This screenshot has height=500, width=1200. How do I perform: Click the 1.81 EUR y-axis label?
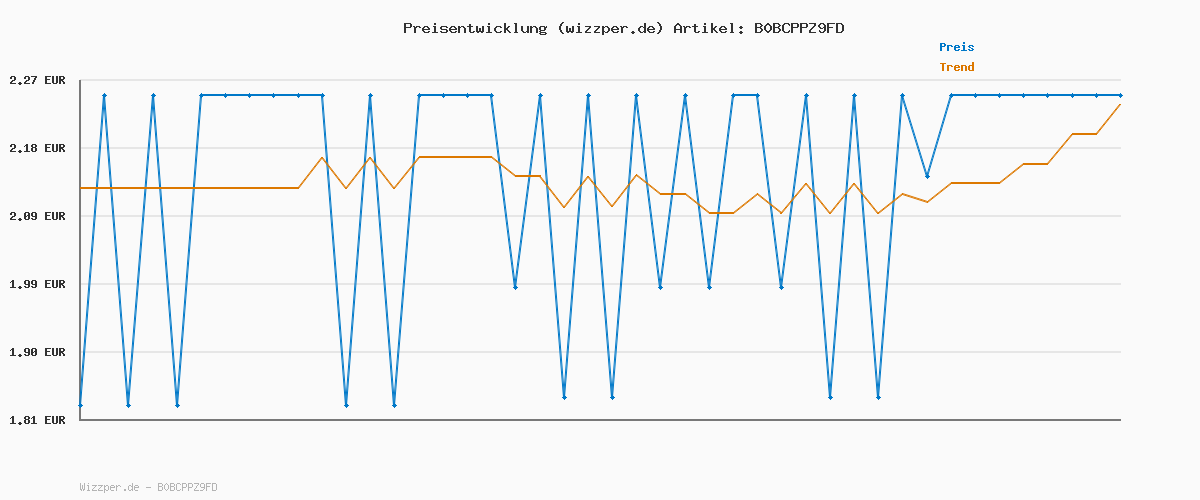coord(37,420)
